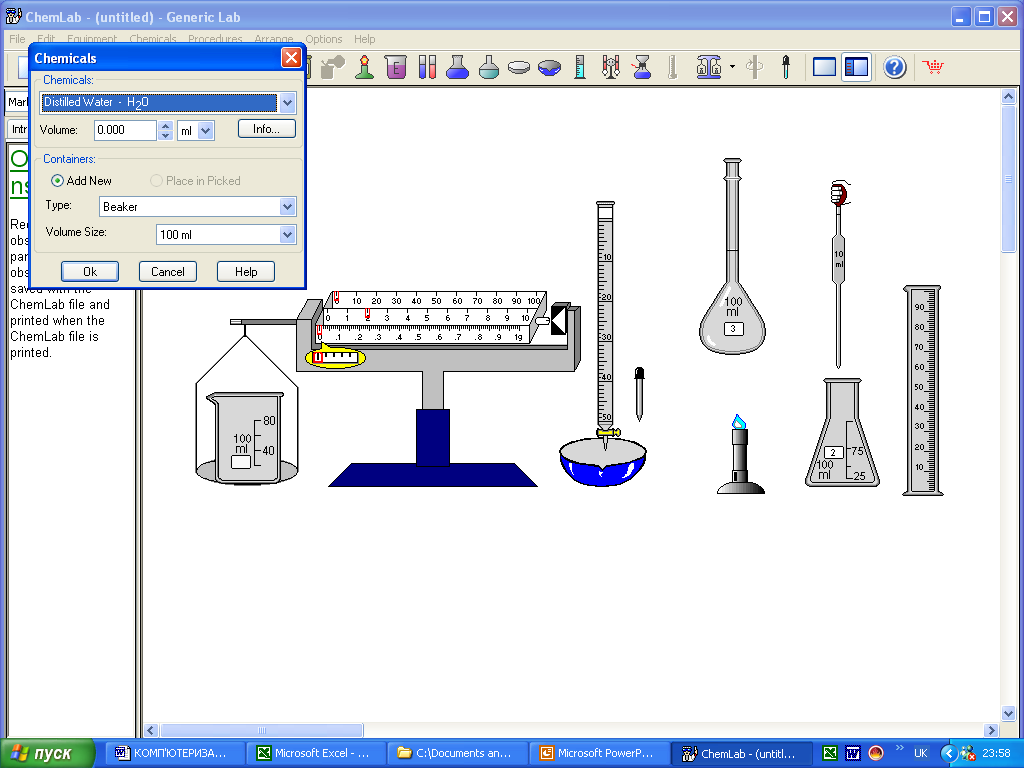Open the Chemicals dropdown showing Distilled Water
This screenshot has width=1024, height=768.
click(x=287, y=103)
